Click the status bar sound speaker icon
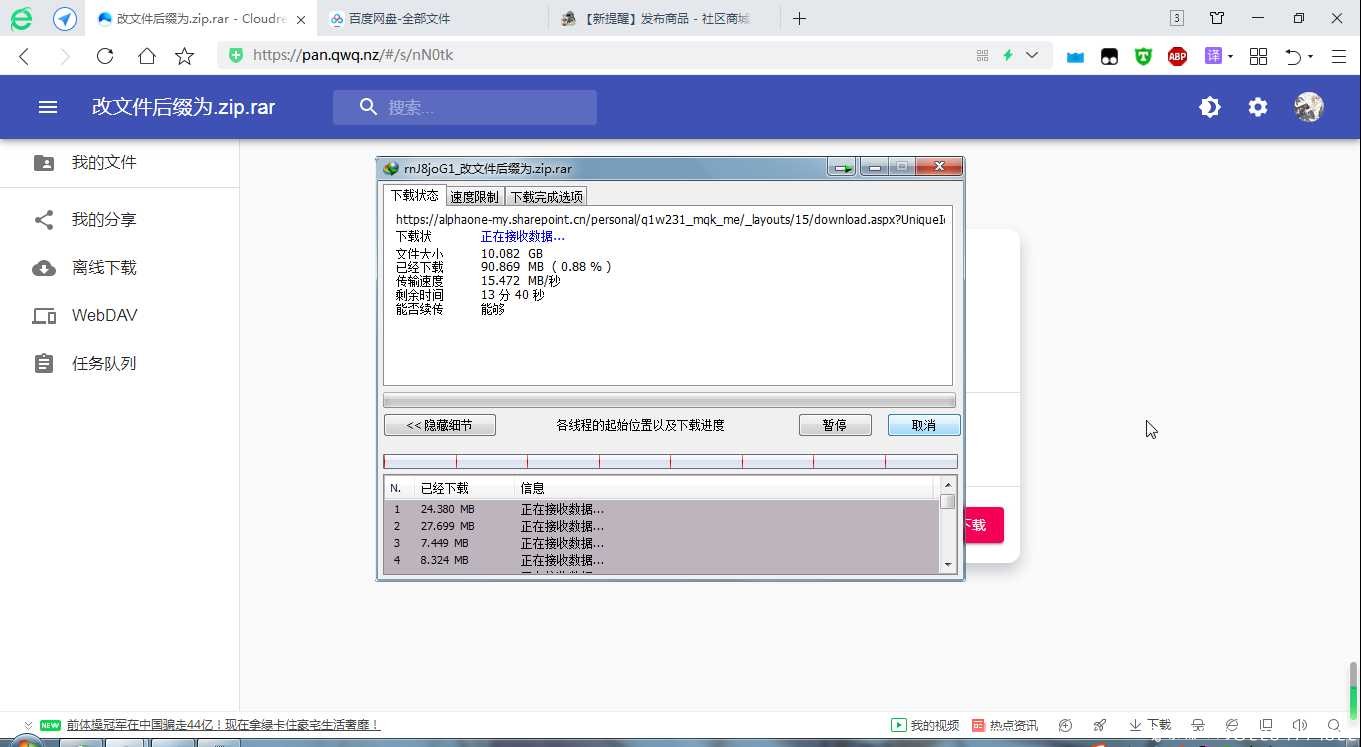 pyautogui.click(x=1300, y=725)
